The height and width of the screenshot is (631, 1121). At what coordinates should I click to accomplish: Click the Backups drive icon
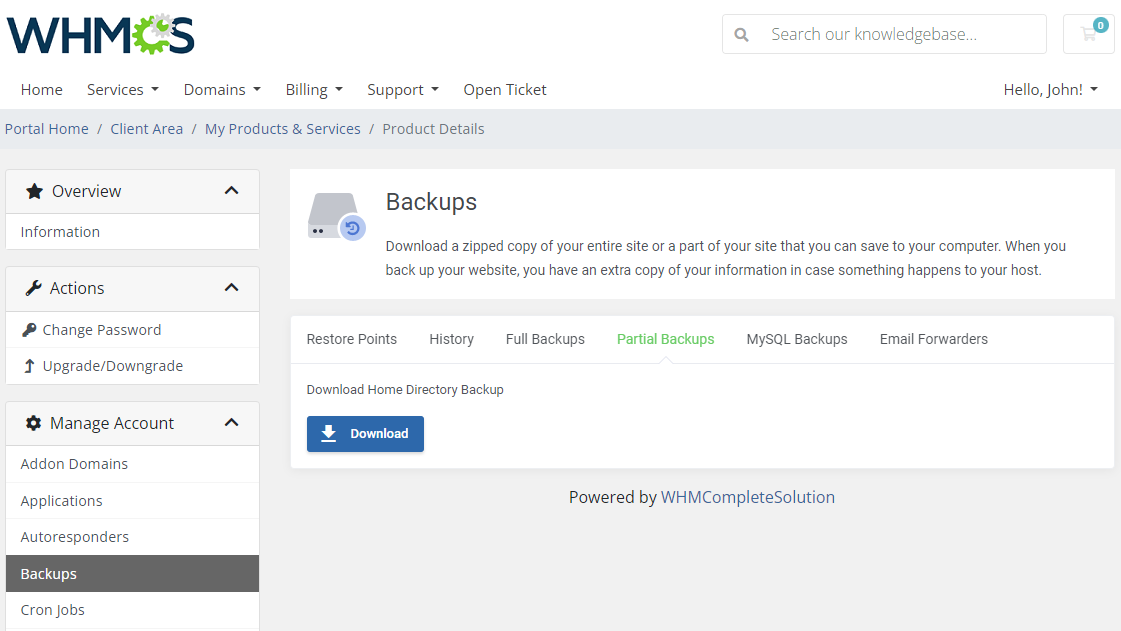click(337, 217)
